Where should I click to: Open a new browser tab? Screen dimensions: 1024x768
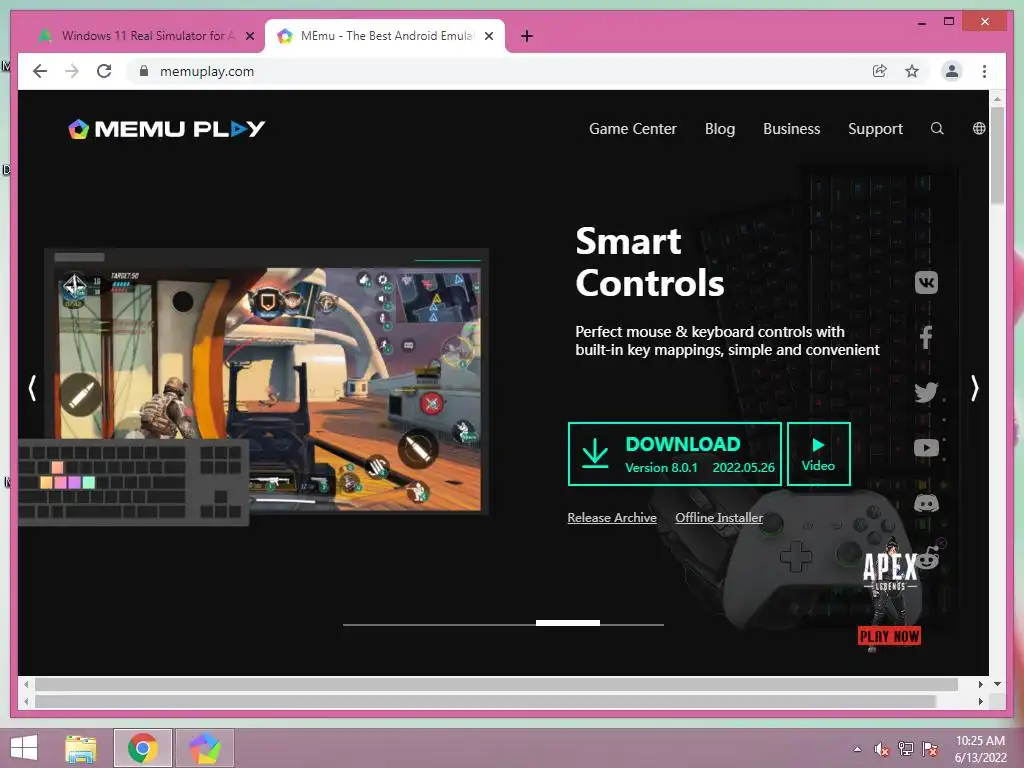coord(527,36)
